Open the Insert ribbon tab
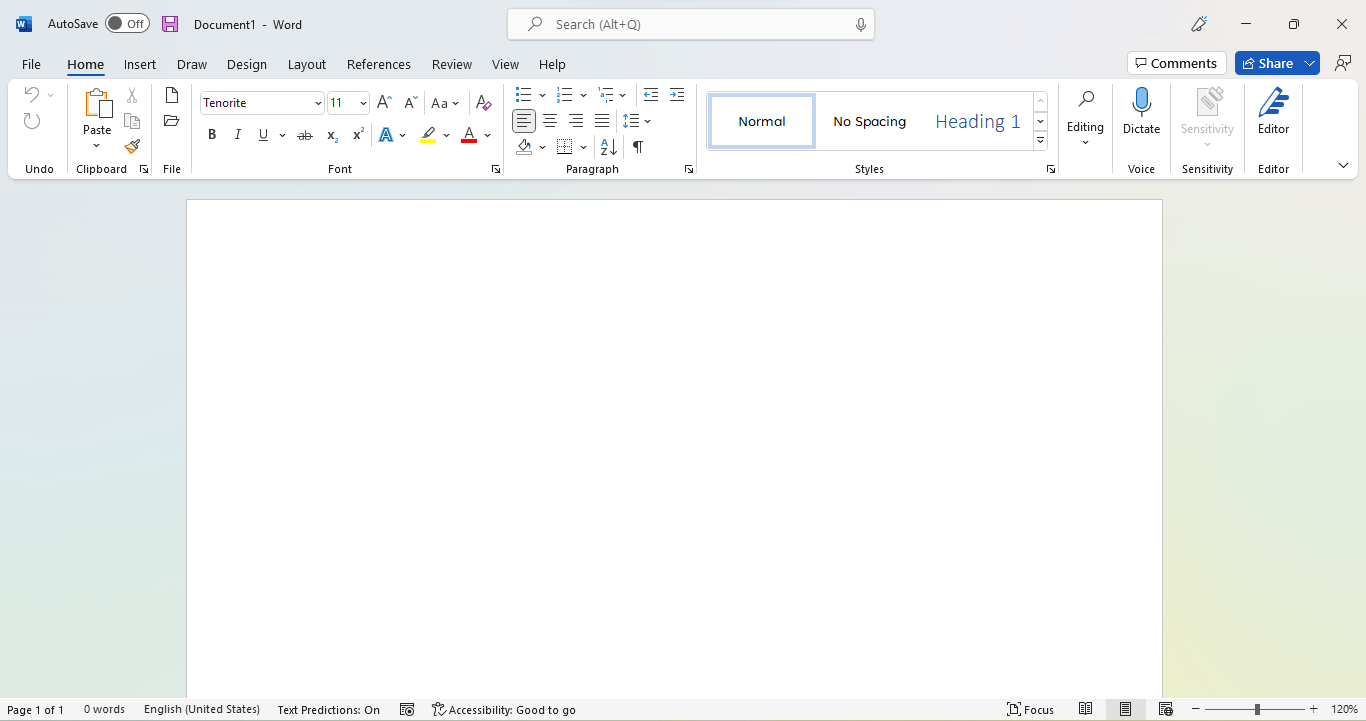The height and width of the screenshot is (721, 1366). click(140, 64)
